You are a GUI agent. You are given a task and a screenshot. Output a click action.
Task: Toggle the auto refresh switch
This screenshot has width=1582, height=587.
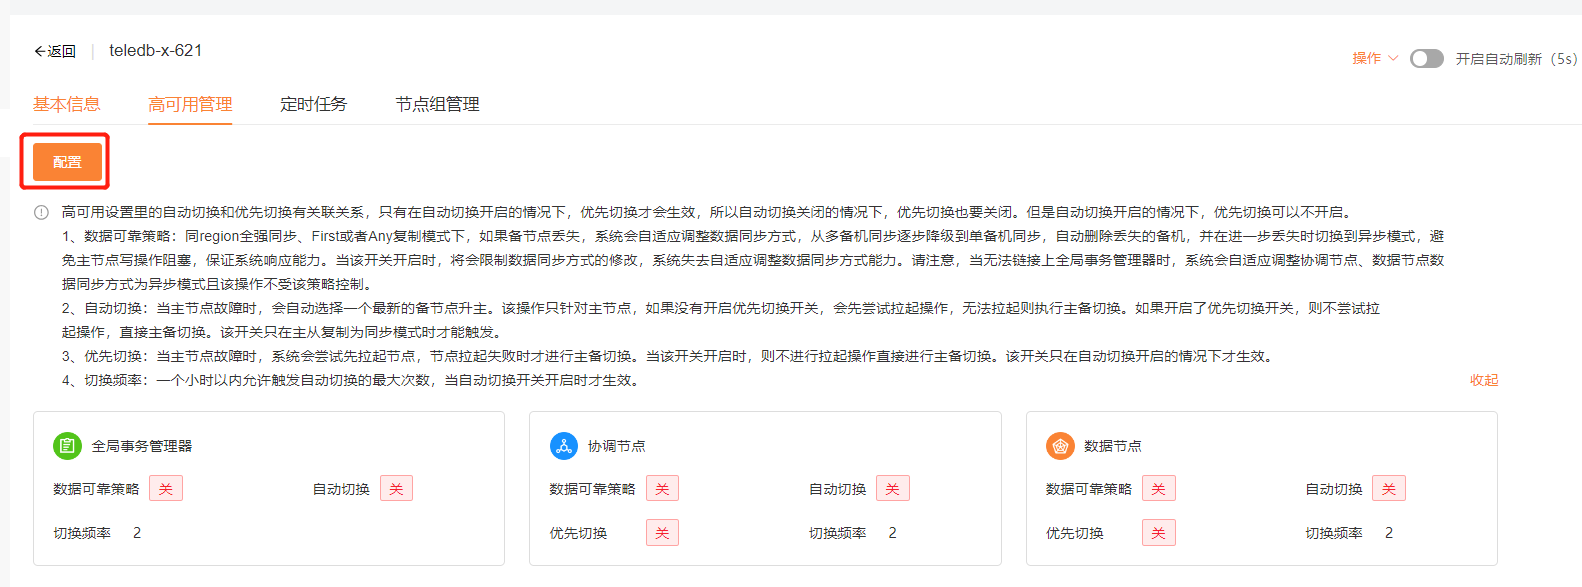point(1426,59)
